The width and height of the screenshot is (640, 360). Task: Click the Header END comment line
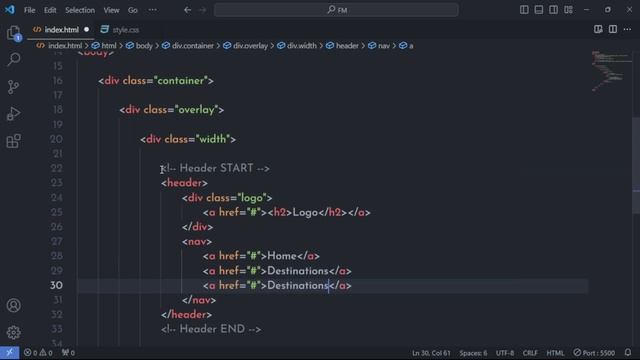211,329
